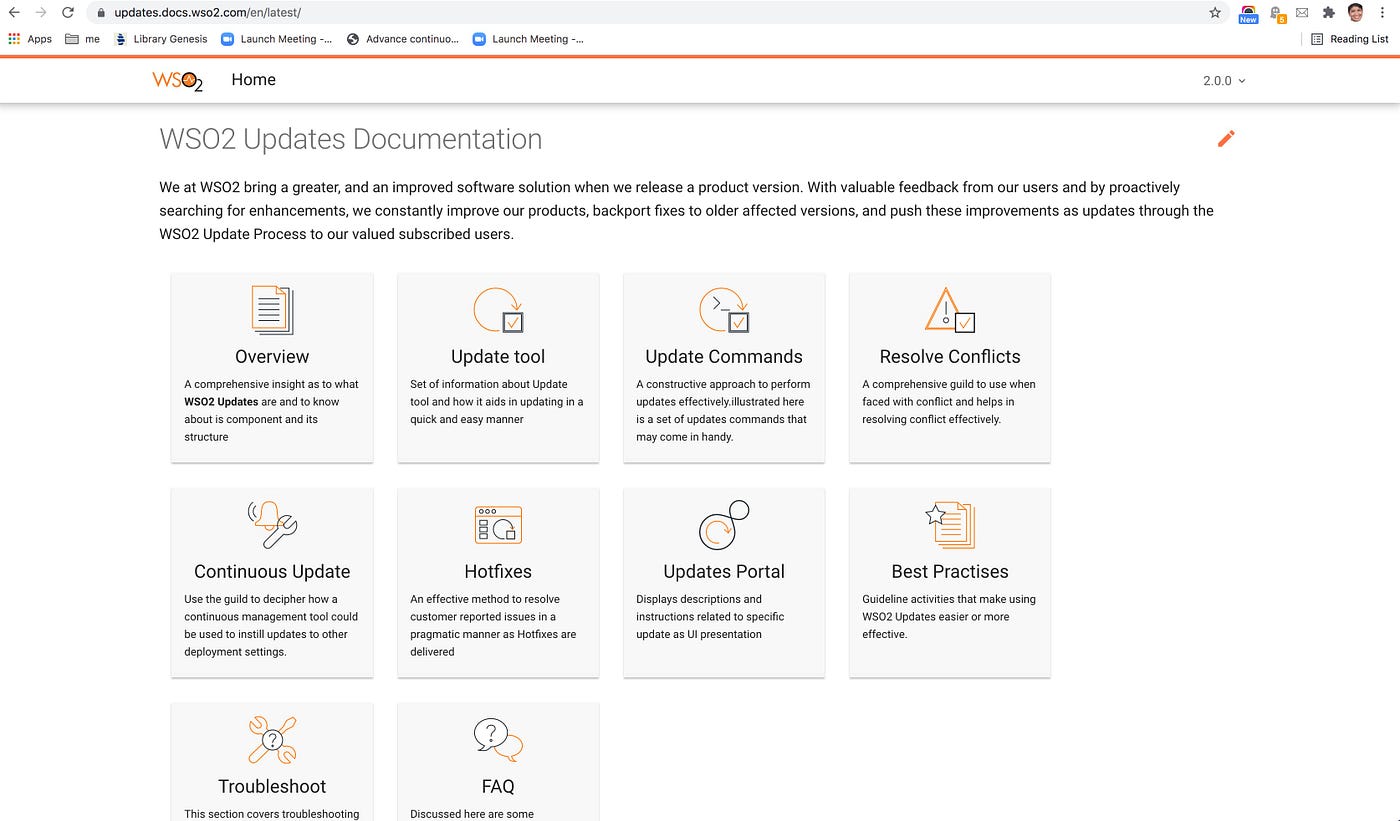Click the Update tool card title
The width and height of the screenshot is (1400, 821).
coord(498,357)
